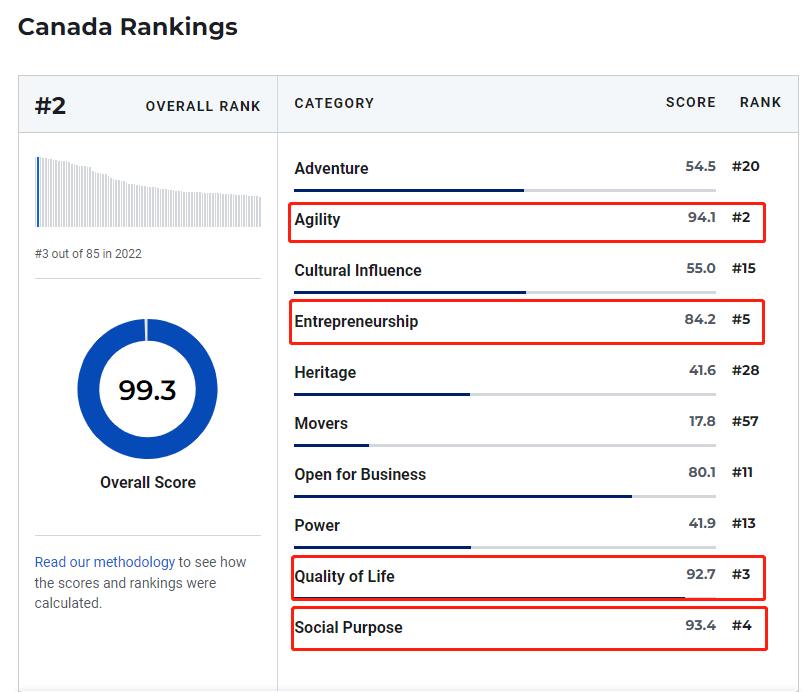Screen dimensions: 803x692
Task: Click the Movers score progress bar
Action: tap(504, 446)
